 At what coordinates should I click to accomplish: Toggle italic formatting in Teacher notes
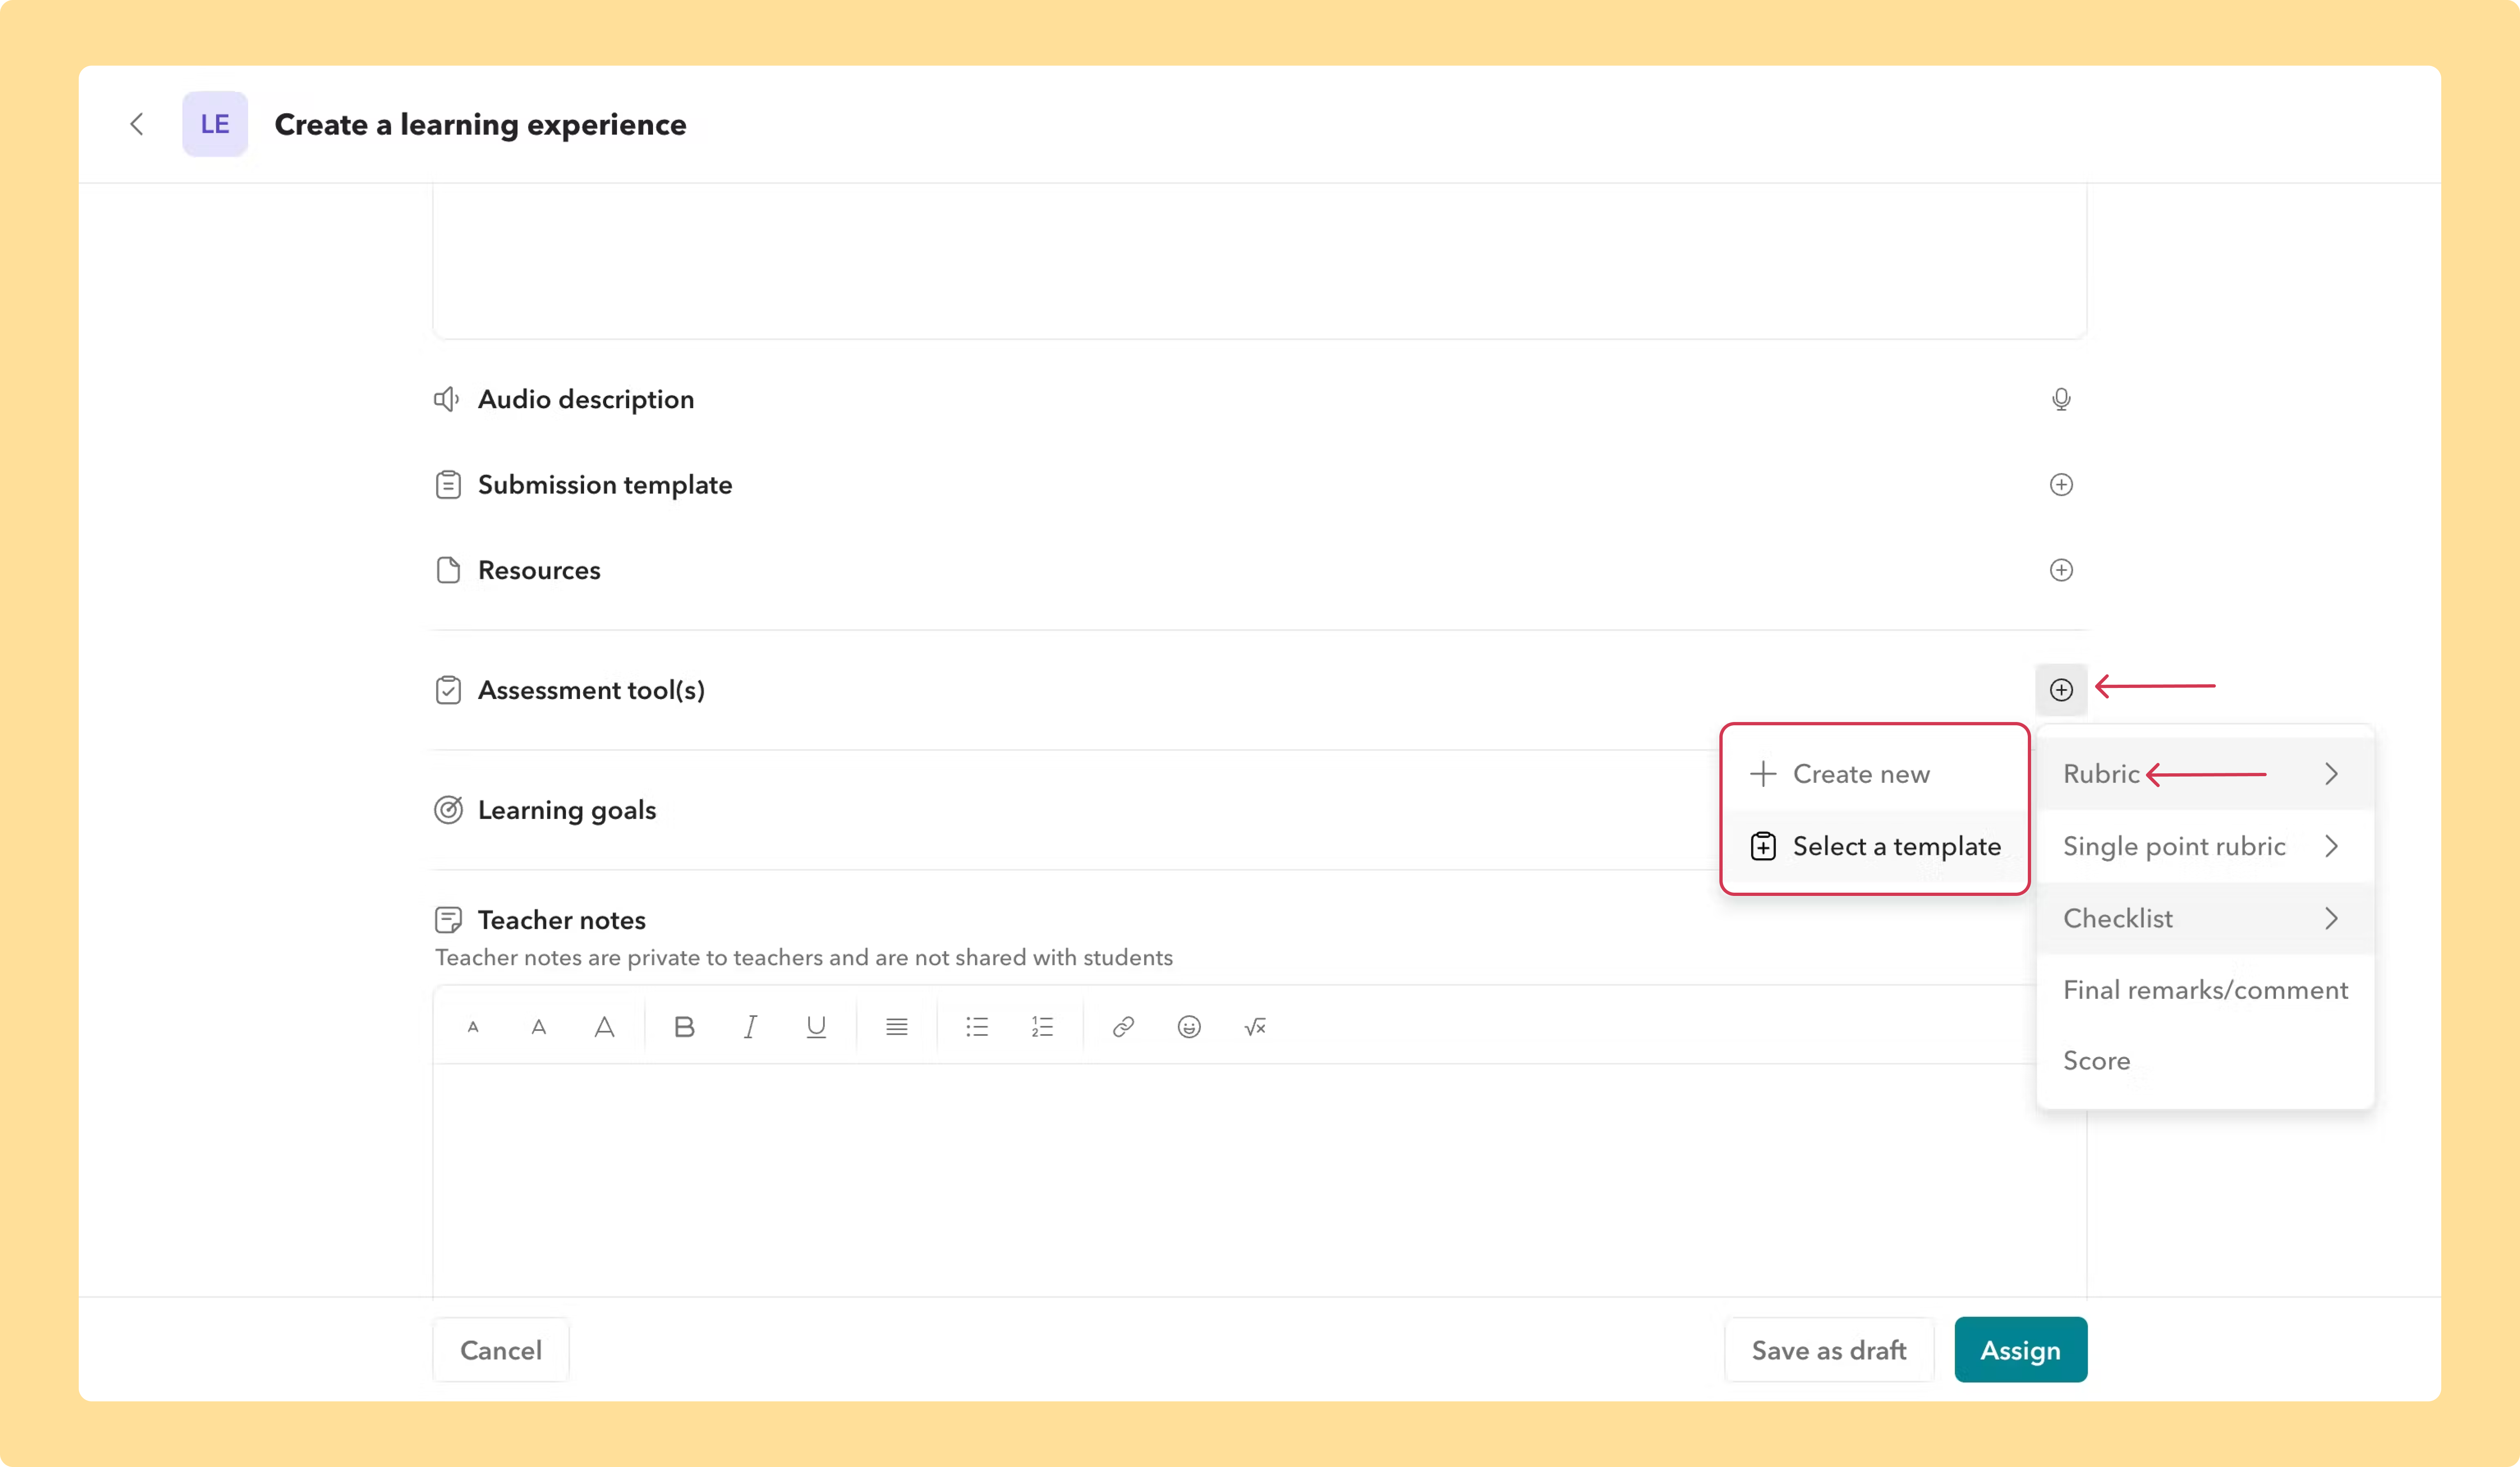pos(750,1027)
